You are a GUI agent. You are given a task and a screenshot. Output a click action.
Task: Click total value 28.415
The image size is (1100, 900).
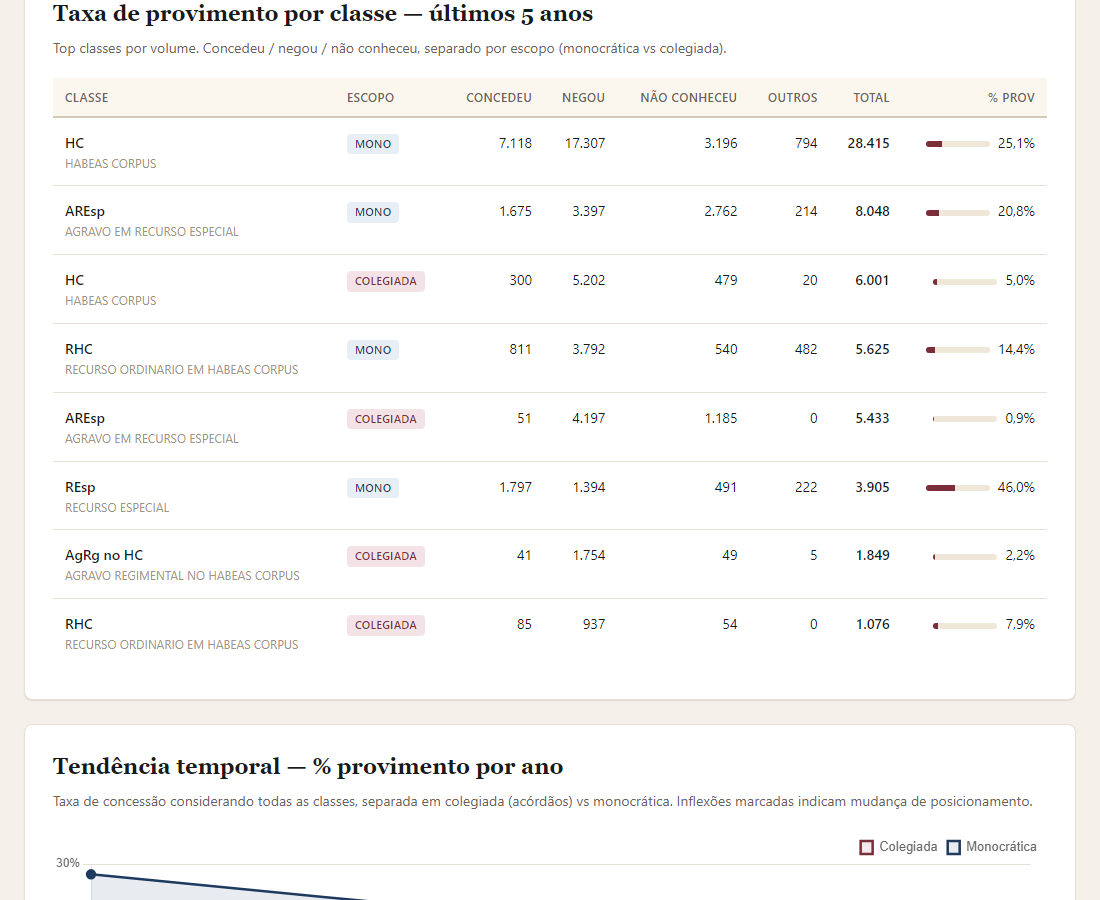tap(868, 143)
